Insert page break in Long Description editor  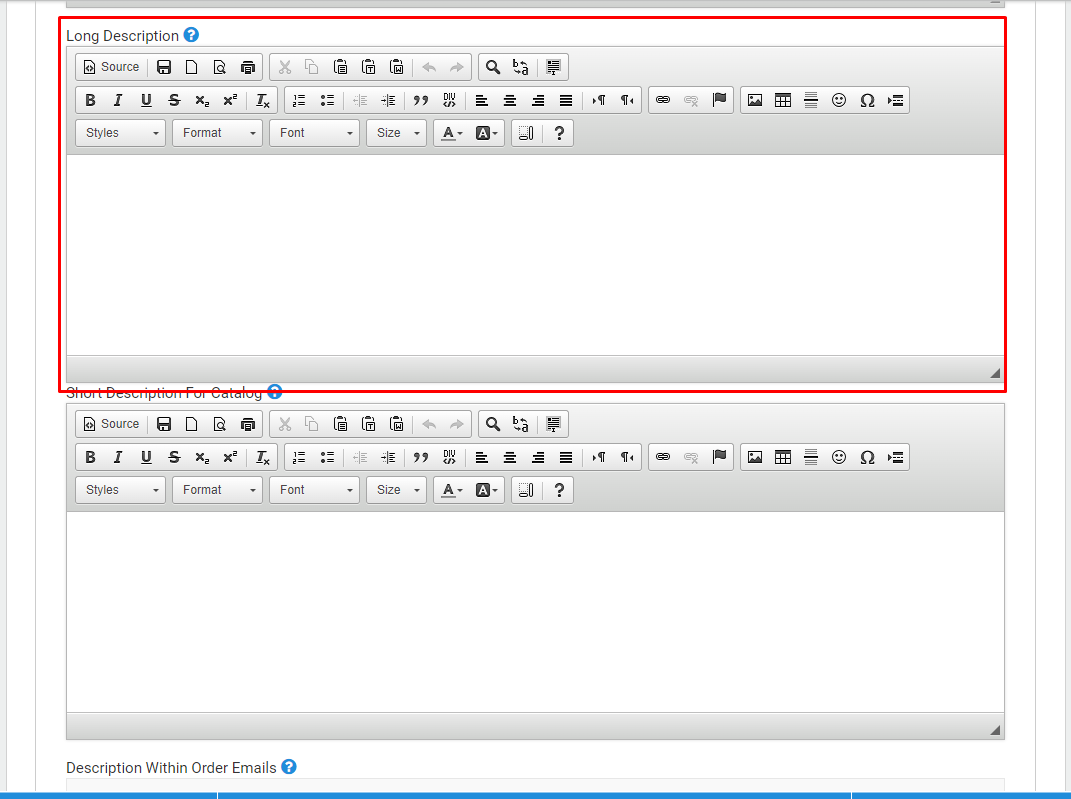895,100
